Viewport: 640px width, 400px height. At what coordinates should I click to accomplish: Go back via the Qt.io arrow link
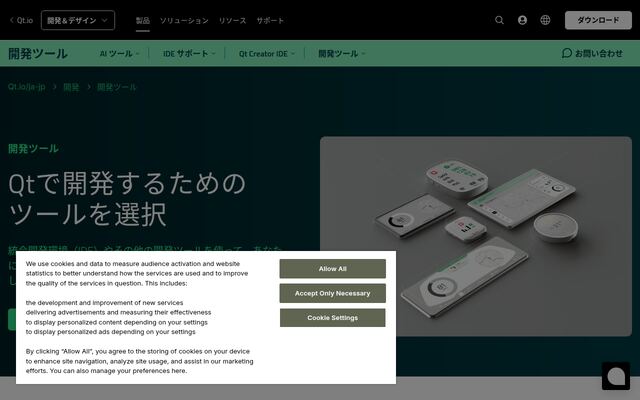21,20
